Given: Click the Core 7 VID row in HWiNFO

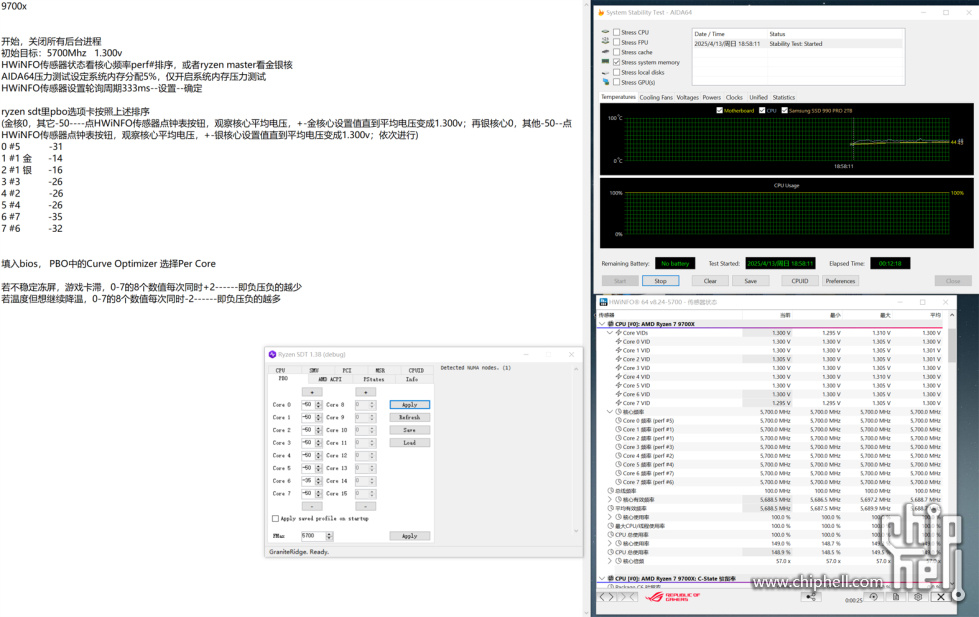Looking at the screenshot, I should (x=774, y=403).
